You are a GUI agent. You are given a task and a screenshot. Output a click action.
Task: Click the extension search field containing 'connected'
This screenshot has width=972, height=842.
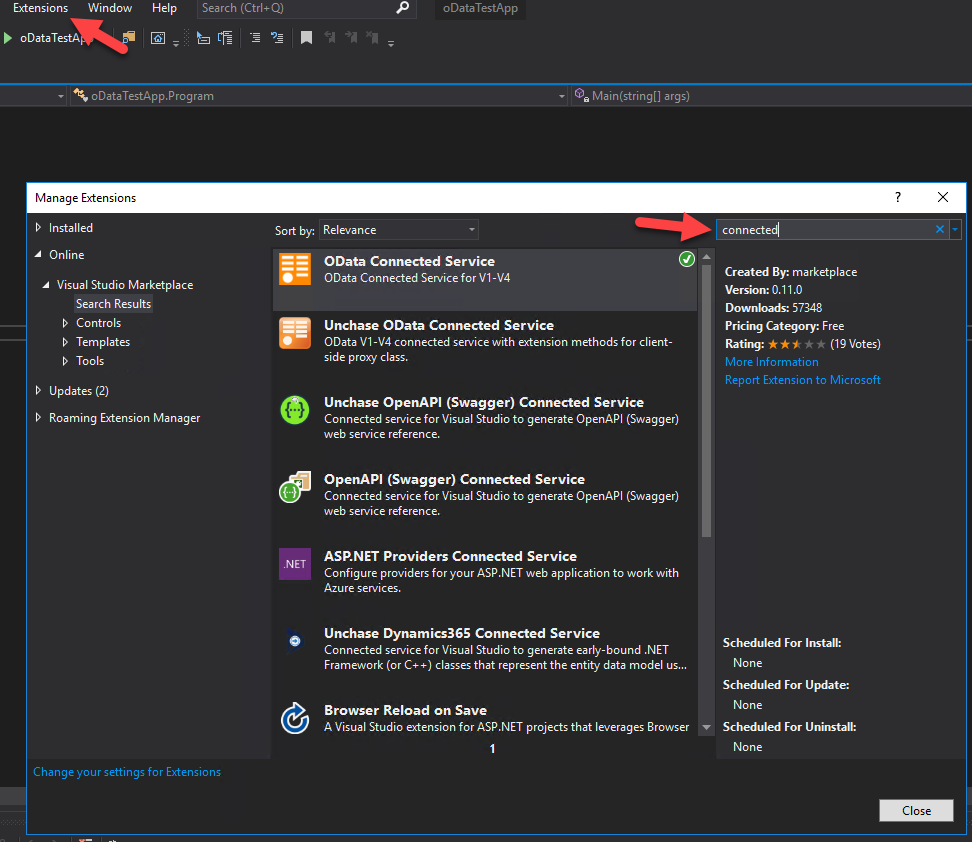click(825, 230)
